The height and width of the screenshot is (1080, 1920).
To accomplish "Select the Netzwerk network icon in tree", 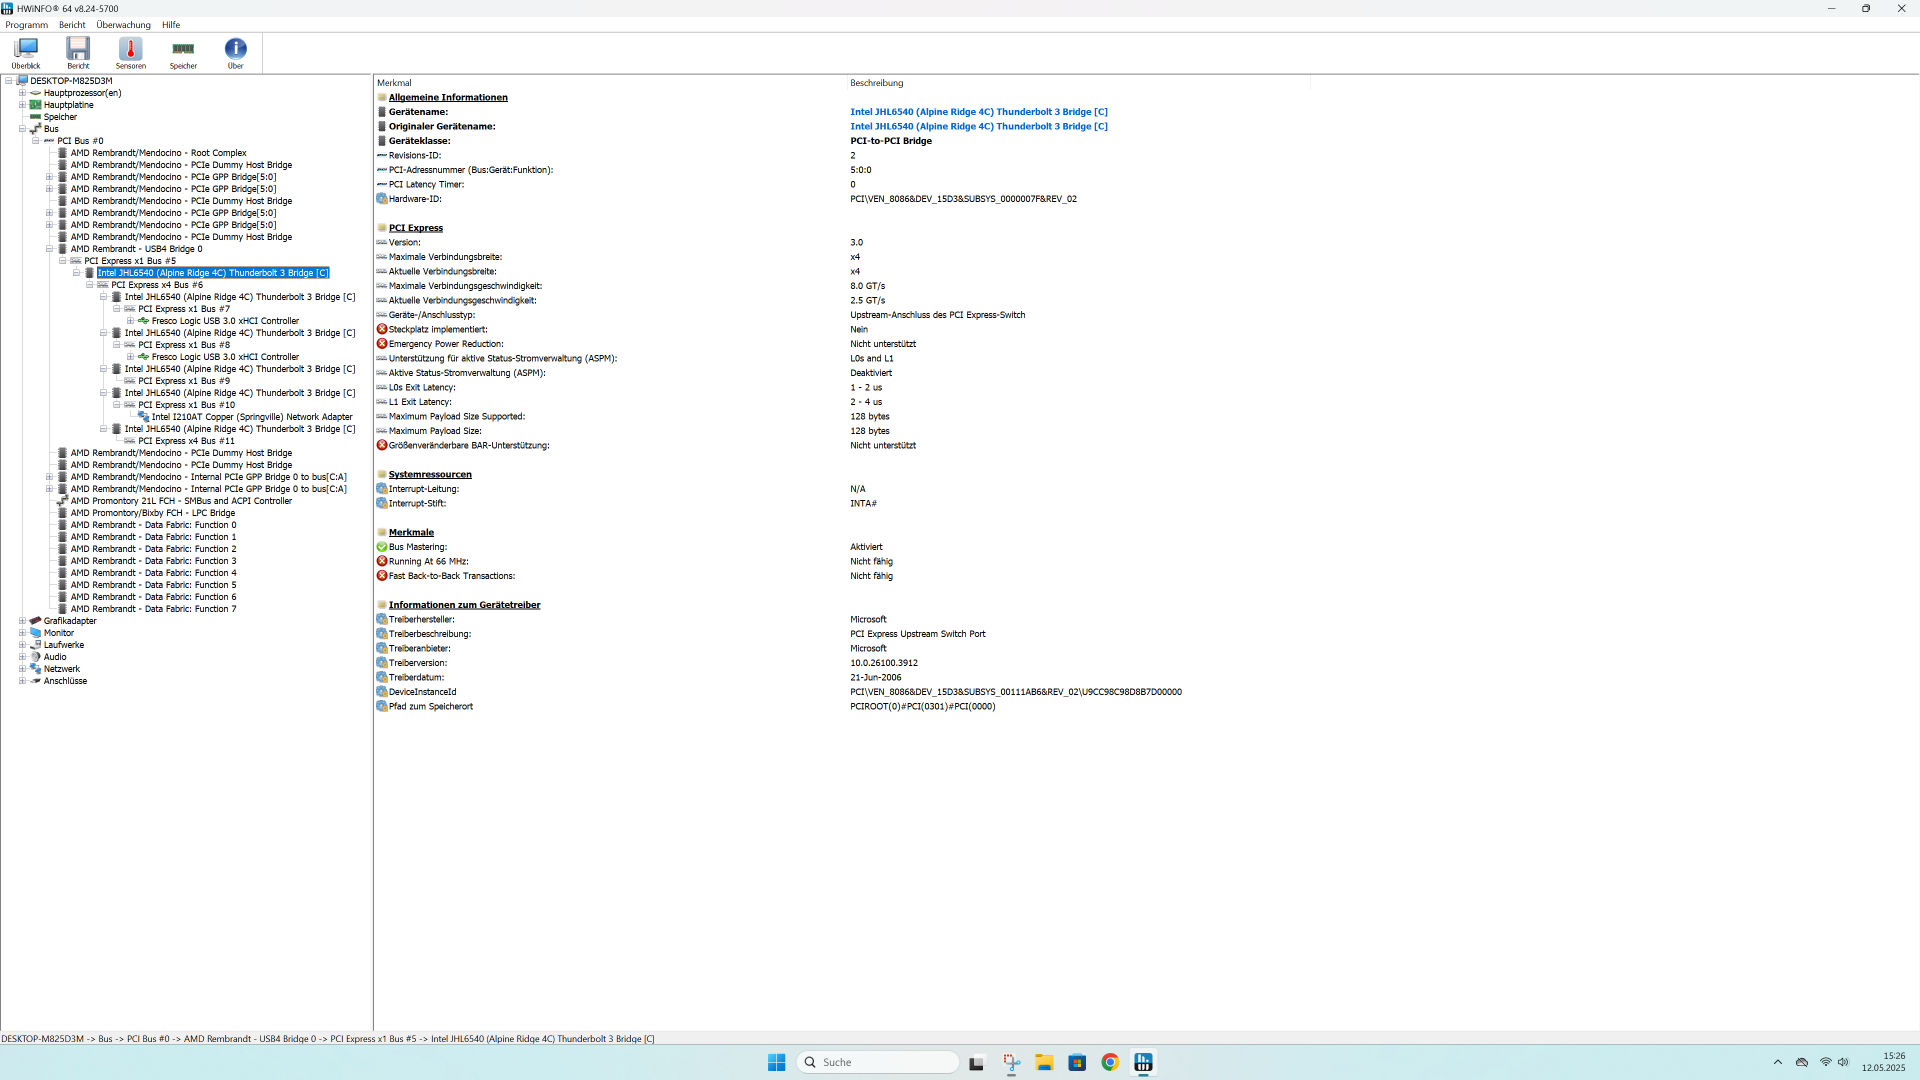I will pos(36,669).
